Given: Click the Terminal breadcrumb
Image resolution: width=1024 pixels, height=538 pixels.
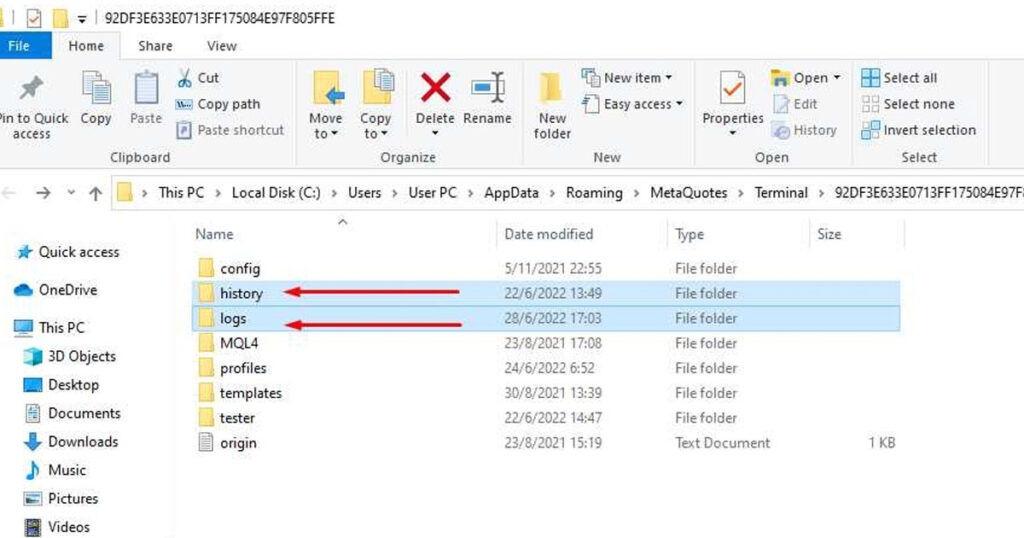Looking at the screenshot, I should [781, 193].
